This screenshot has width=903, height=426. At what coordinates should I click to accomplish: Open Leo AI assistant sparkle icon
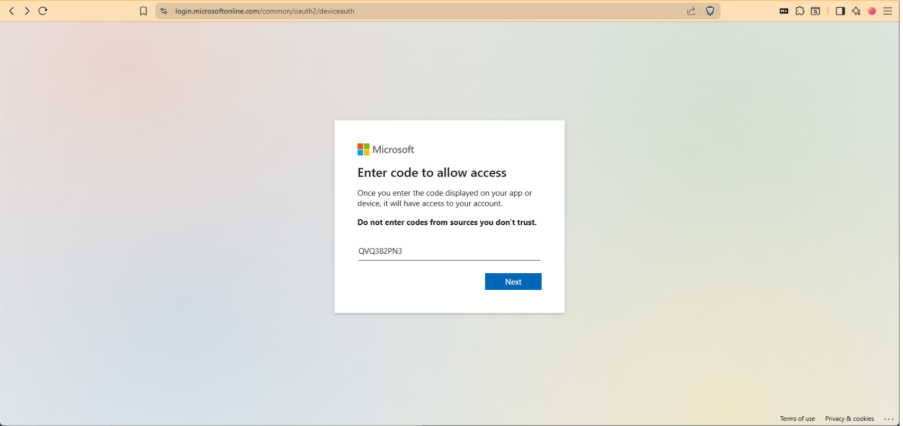pyautogui.click(x=856, y=11)
